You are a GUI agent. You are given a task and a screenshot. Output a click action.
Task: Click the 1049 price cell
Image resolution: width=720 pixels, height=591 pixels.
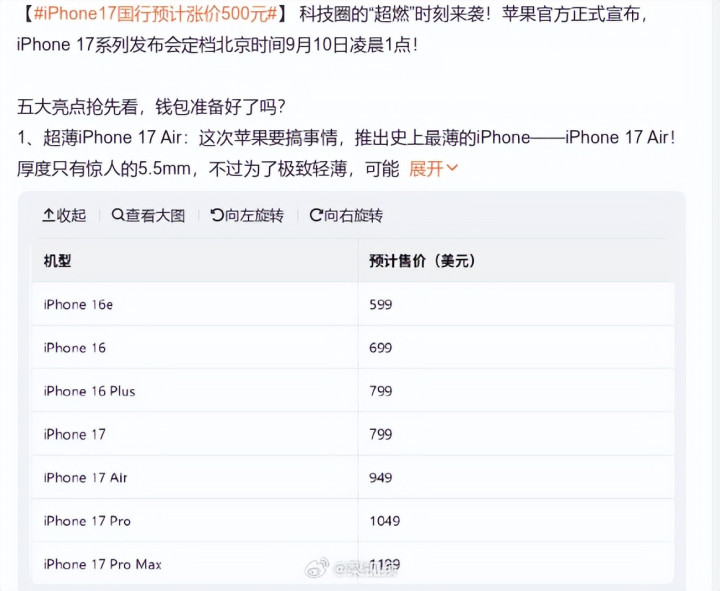[385, 521]
